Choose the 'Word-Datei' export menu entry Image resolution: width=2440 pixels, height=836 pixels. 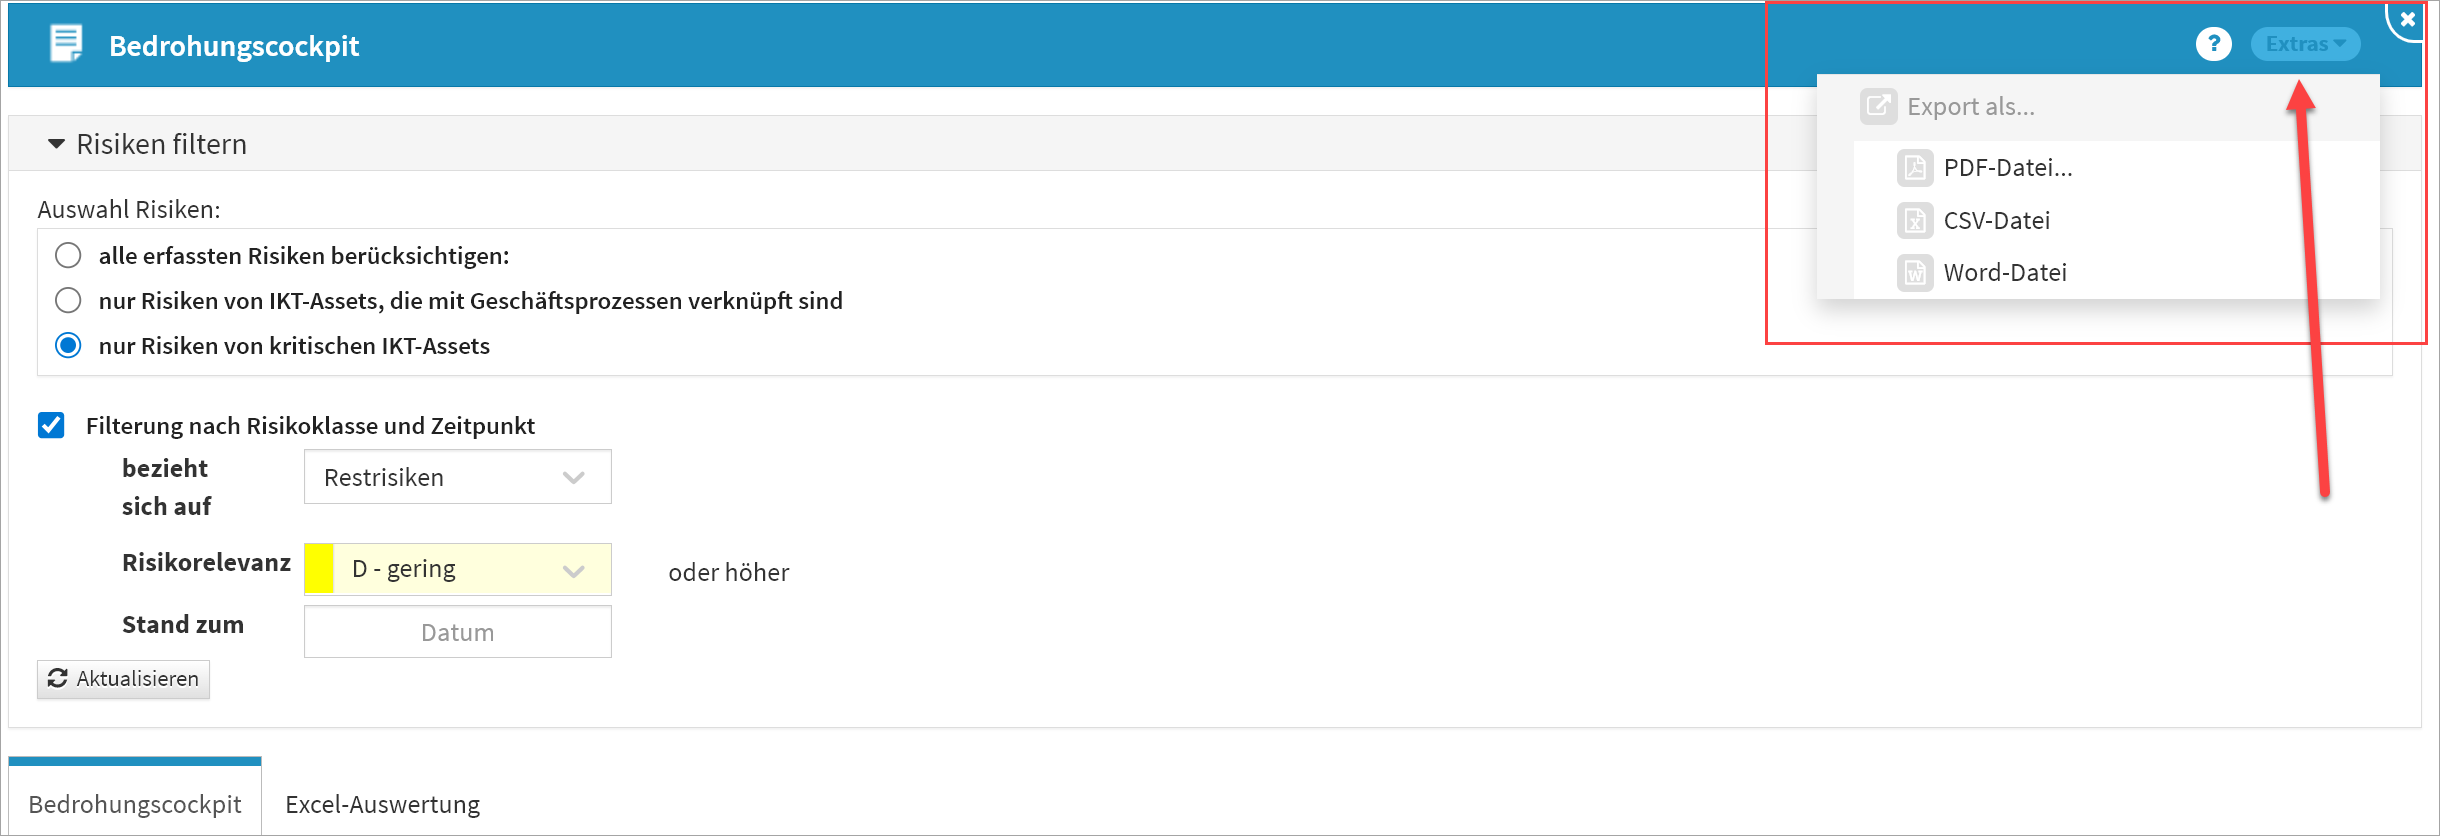point(2004,272)
